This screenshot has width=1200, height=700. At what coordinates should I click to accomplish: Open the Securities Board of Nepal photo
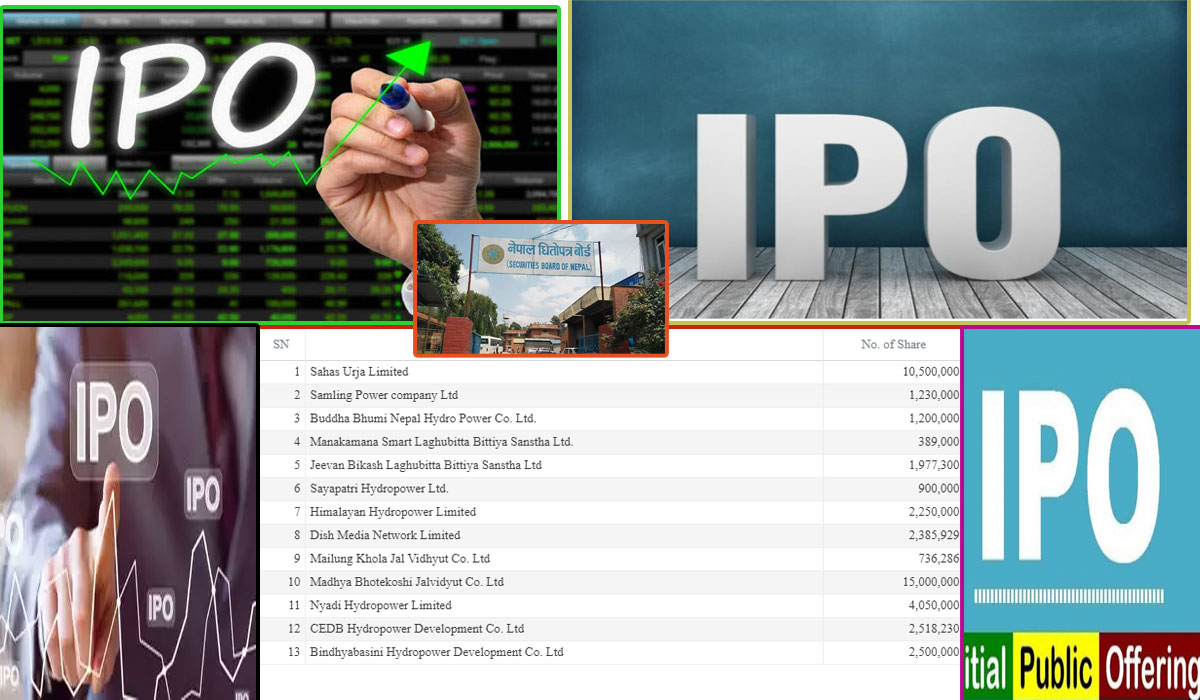[540, 289]
